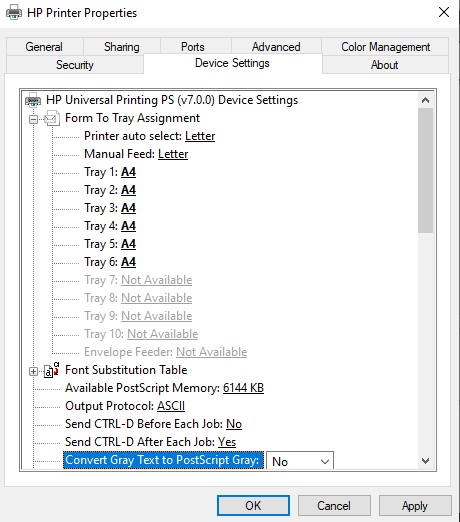Select the Manual Feed label

119,154
